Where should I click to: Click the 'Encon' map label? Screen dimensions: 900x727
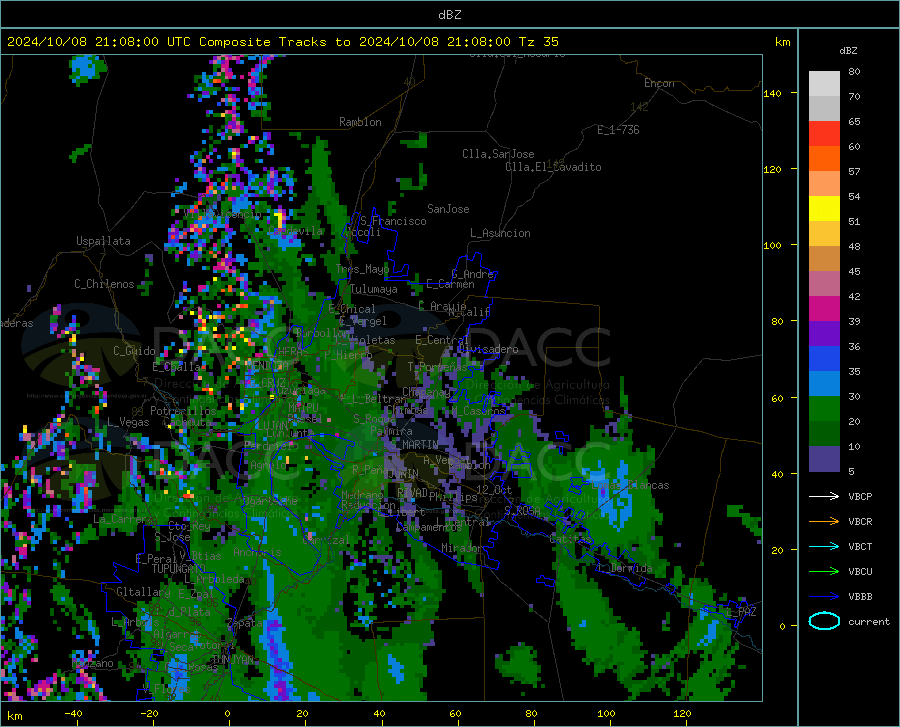659,83
